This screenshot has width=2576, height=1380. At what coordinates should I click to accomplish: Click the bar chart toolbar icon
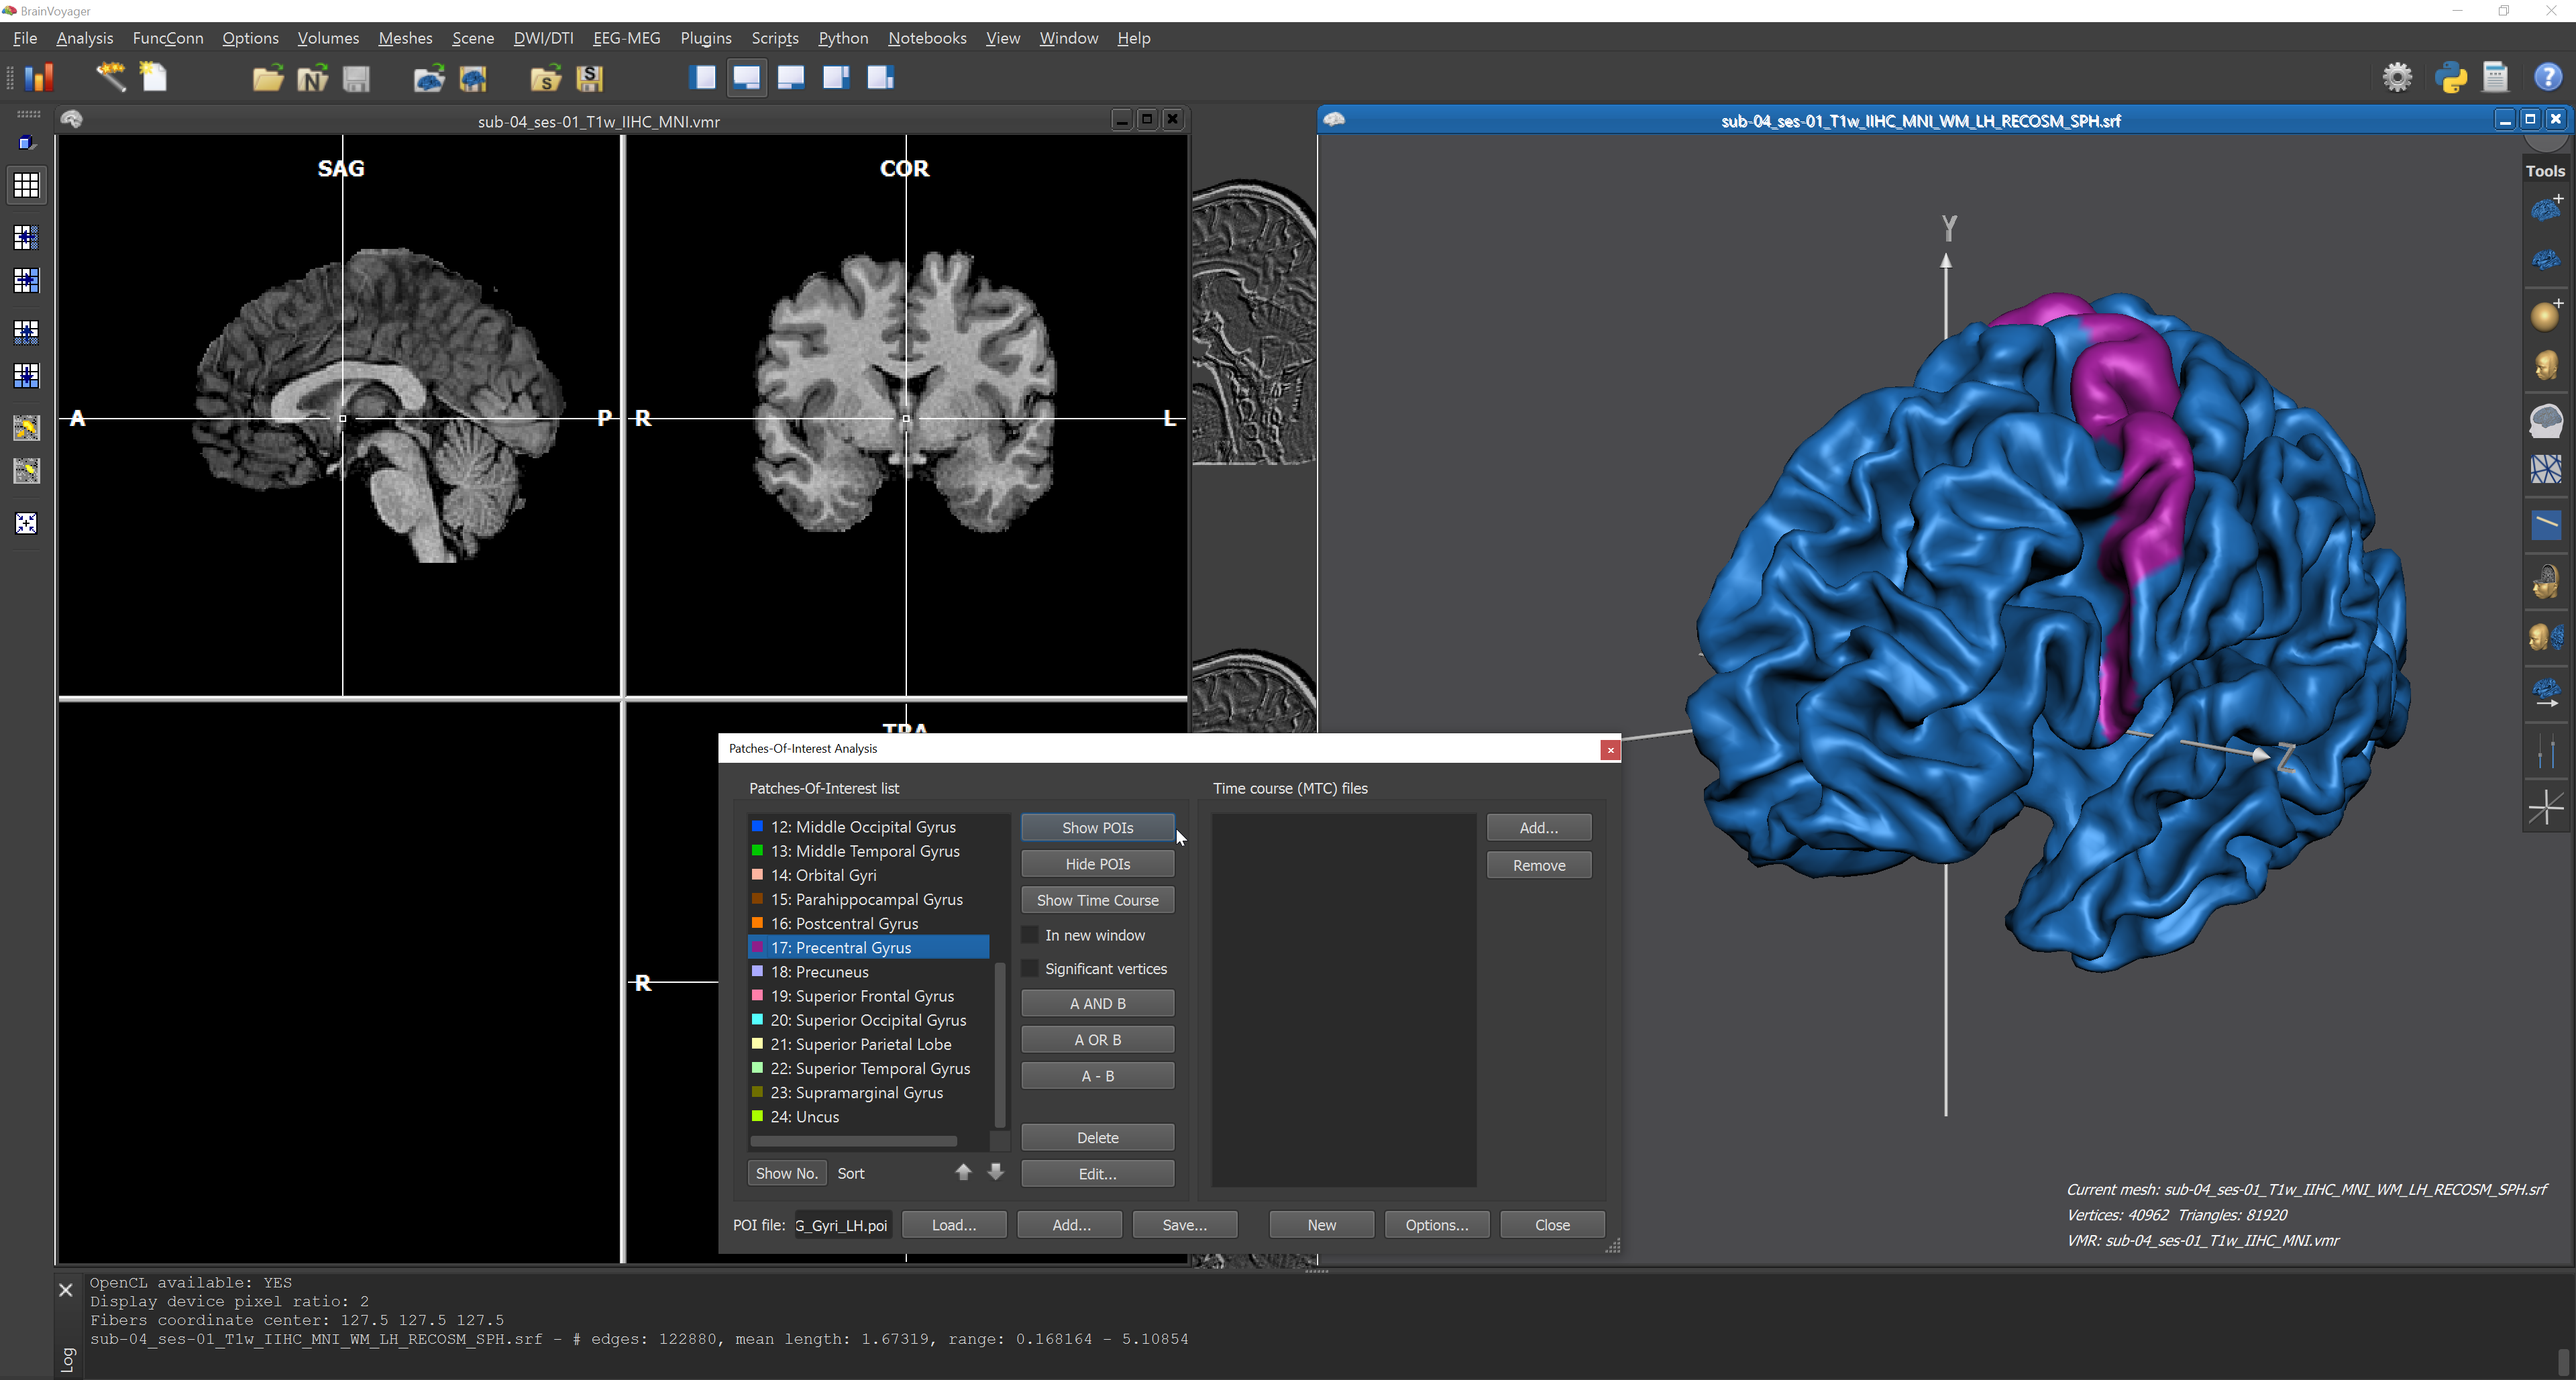click(38, 77)
